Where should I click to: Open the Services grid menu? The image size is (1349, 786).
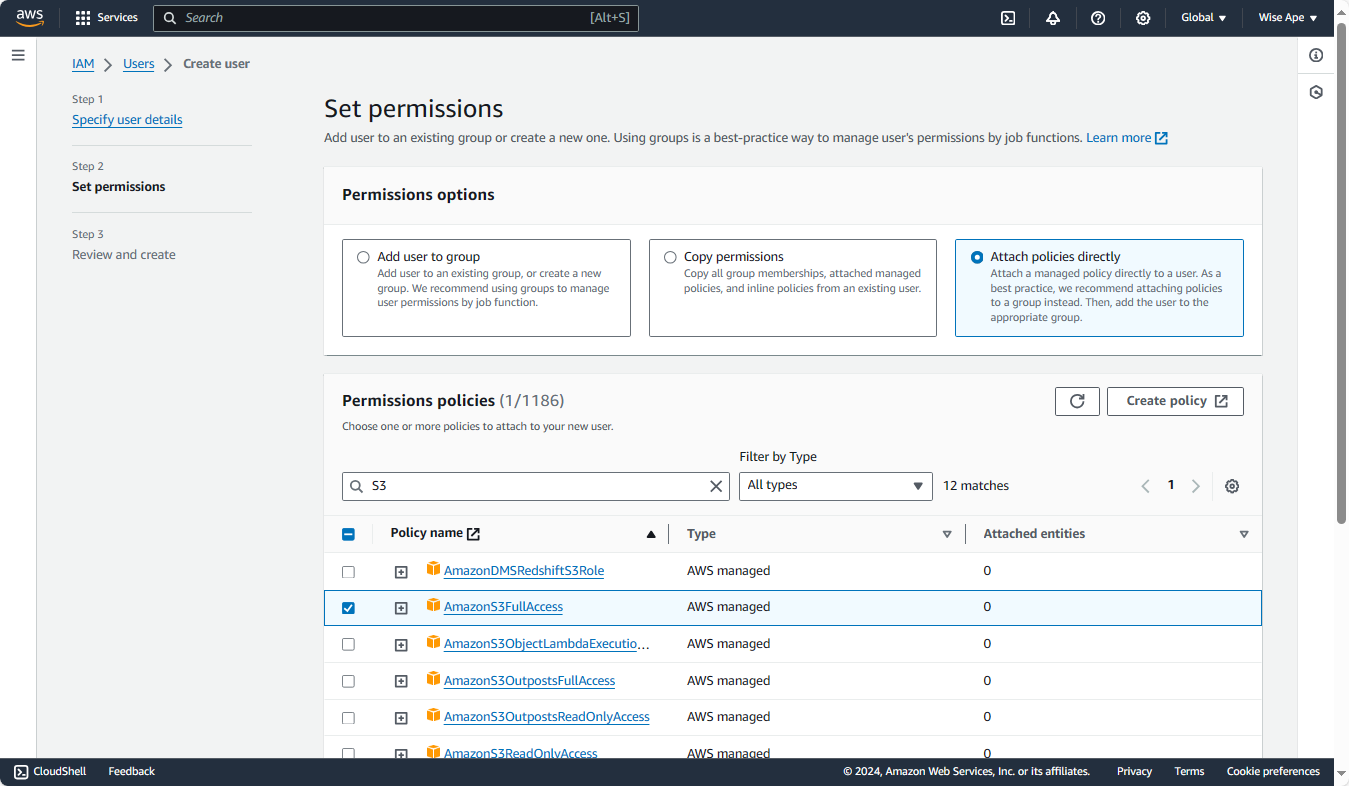(x=107, y=18)
